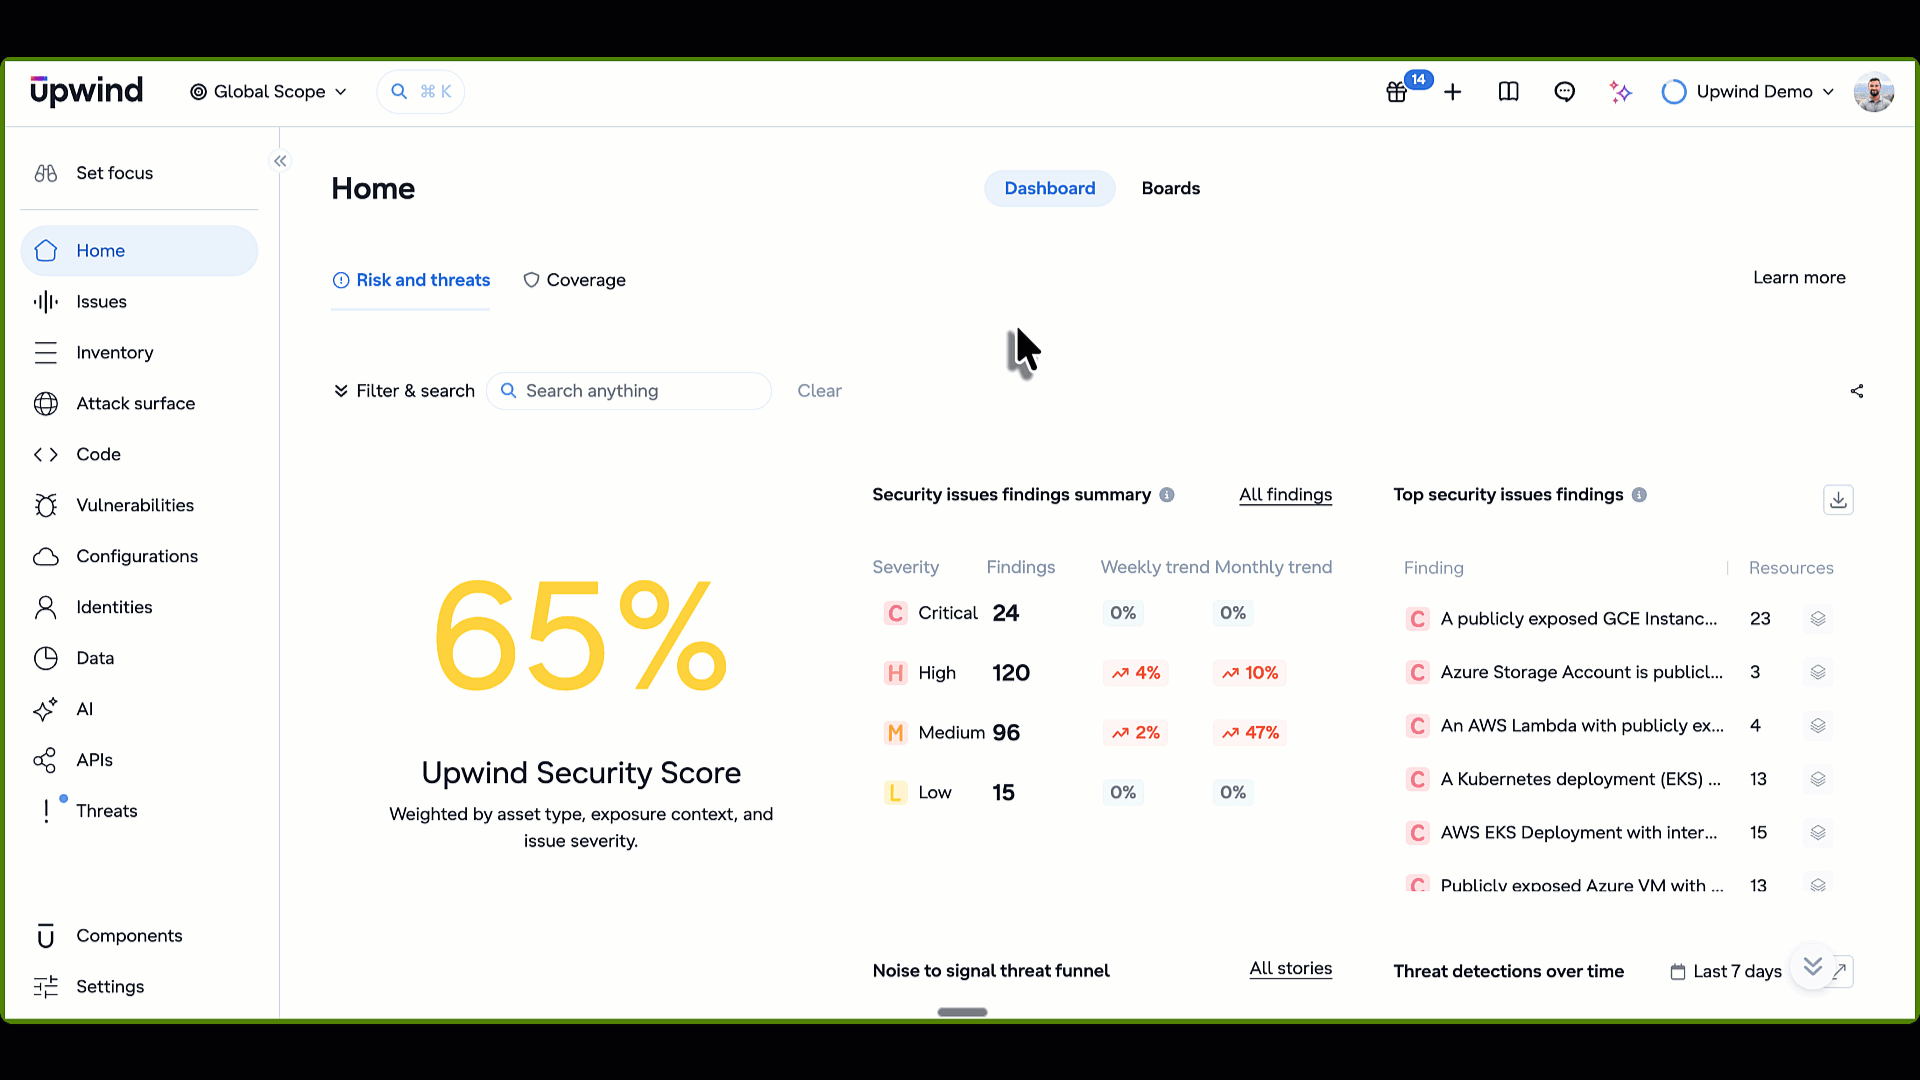Open Kubernetes deployment (EKS) finding
This screenshot has width=1920, height=1080.
tap(1580, 779)
